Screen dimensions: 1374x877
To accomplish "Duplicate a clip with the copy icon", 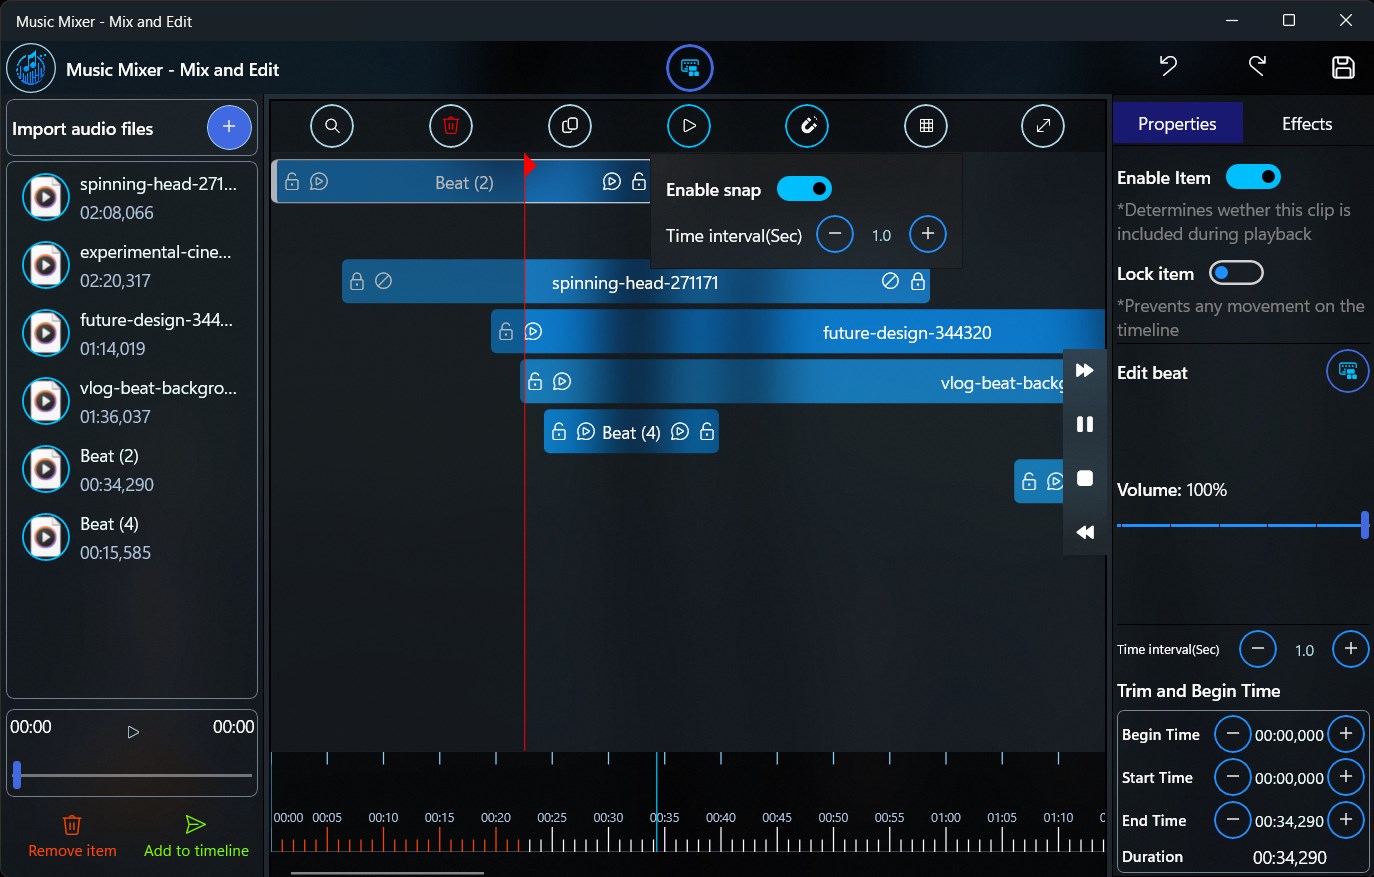I will pos(569,126).
